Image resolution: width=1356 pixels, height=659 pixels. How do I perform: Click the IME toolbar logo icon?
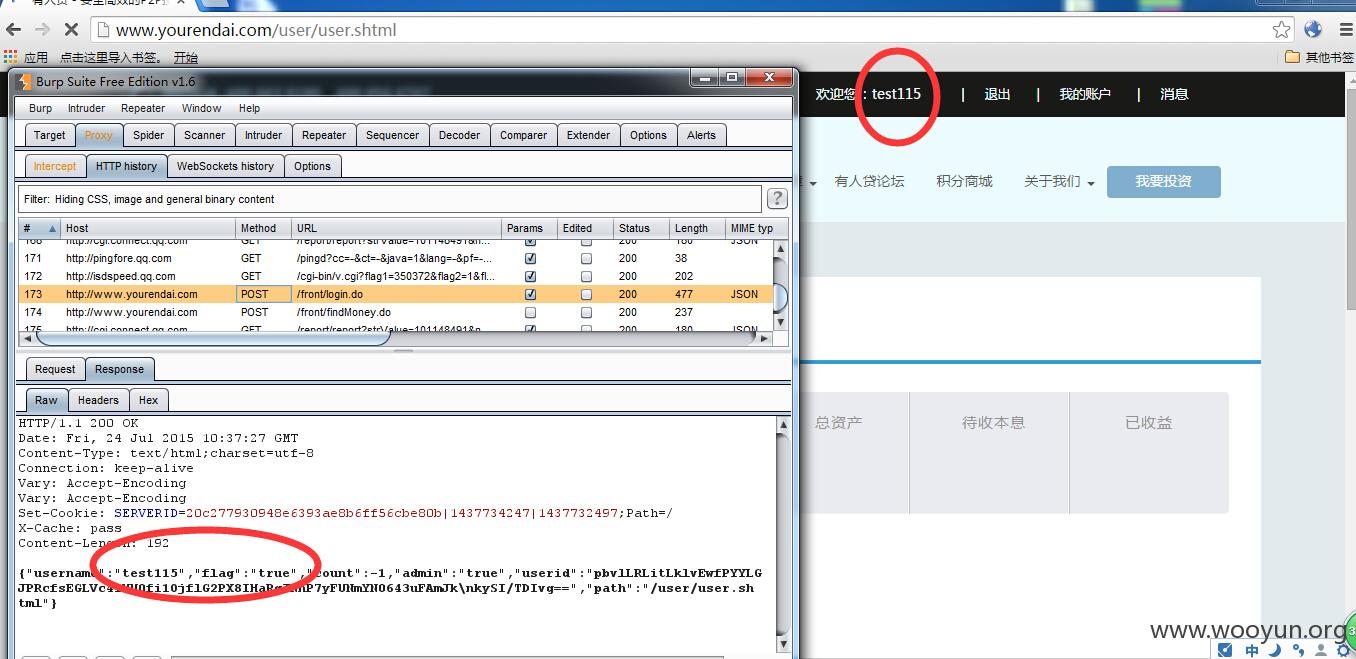[1226, 650]
